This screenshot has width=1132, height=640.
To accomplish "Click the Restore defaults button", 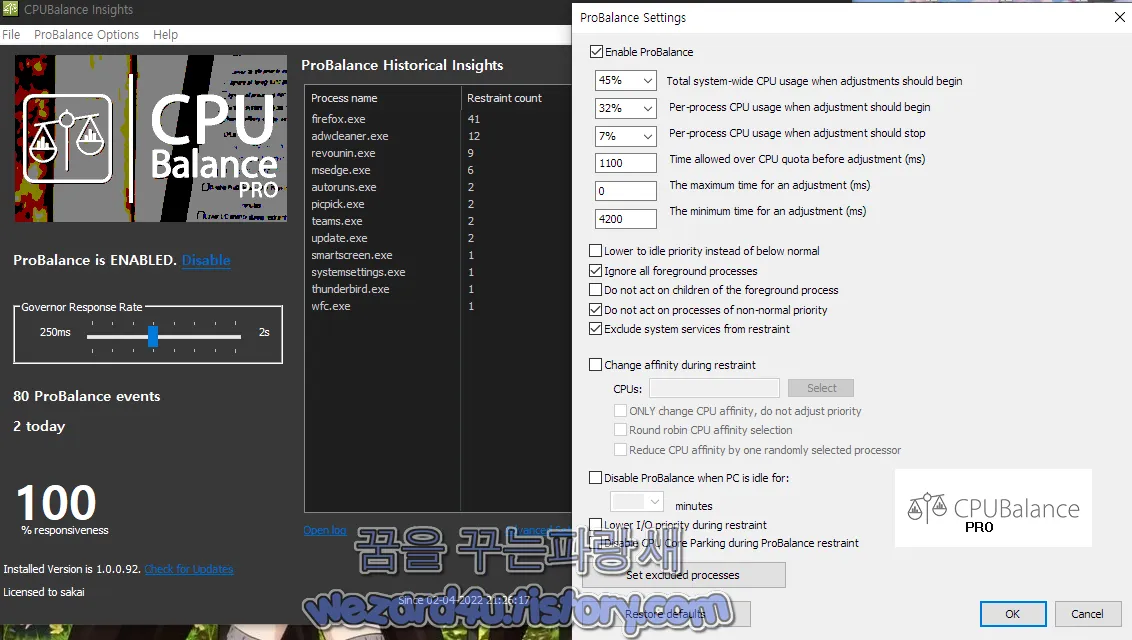I will (666, 614).
